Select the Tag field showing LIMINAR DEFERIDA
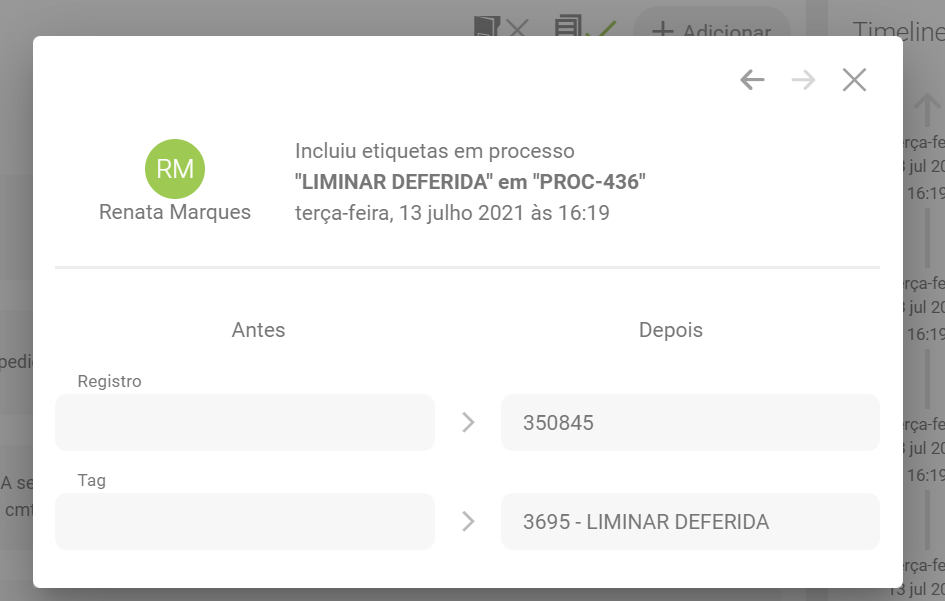This screenshot has height=601, width=945. coord(690,521)
